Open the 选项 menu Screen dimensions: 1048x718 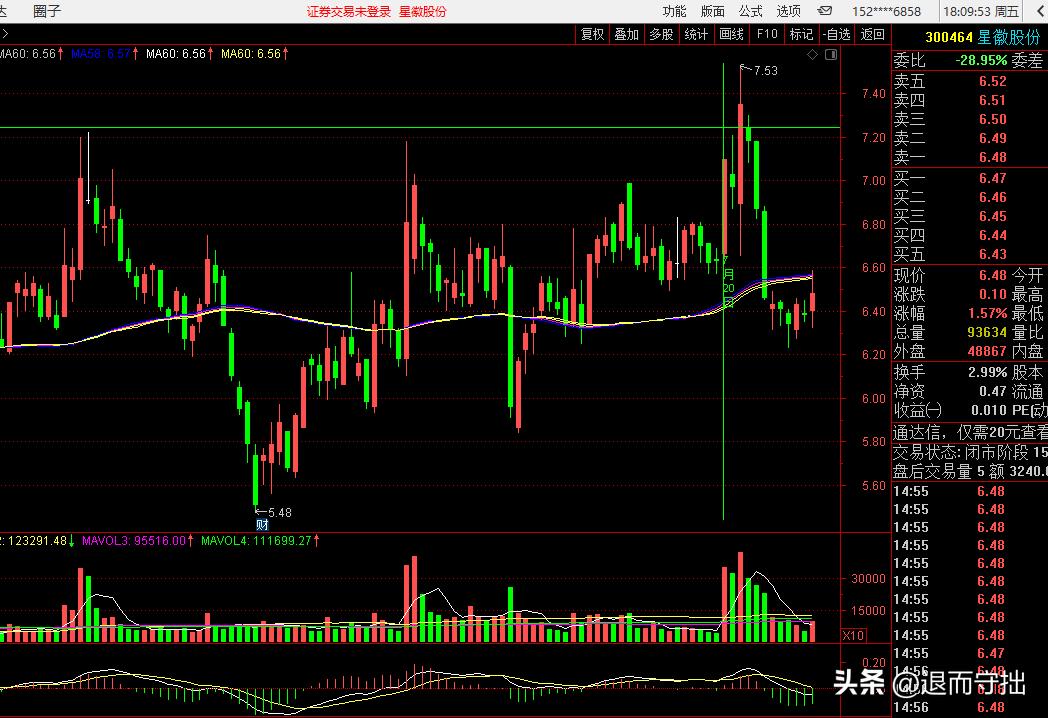coord(789,11)
